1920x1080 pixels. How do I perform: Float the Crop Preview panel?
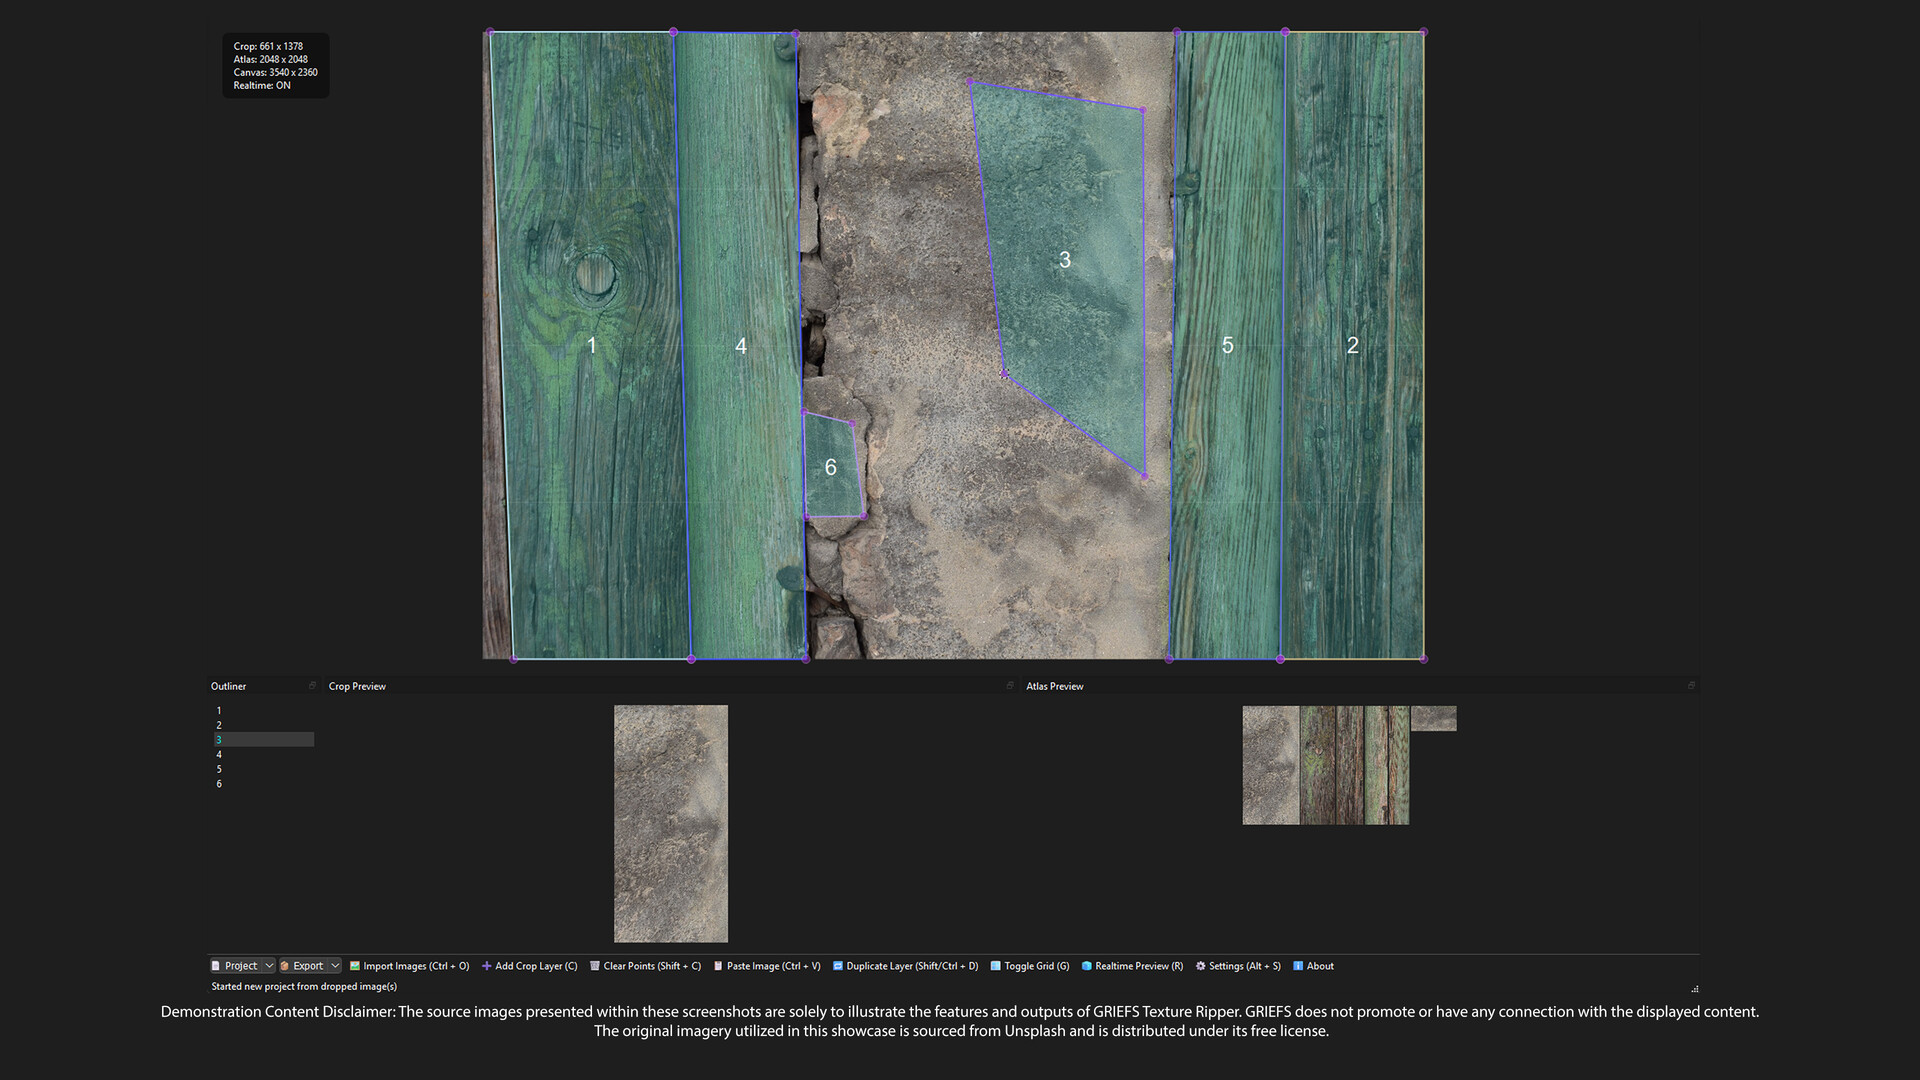1009,686
